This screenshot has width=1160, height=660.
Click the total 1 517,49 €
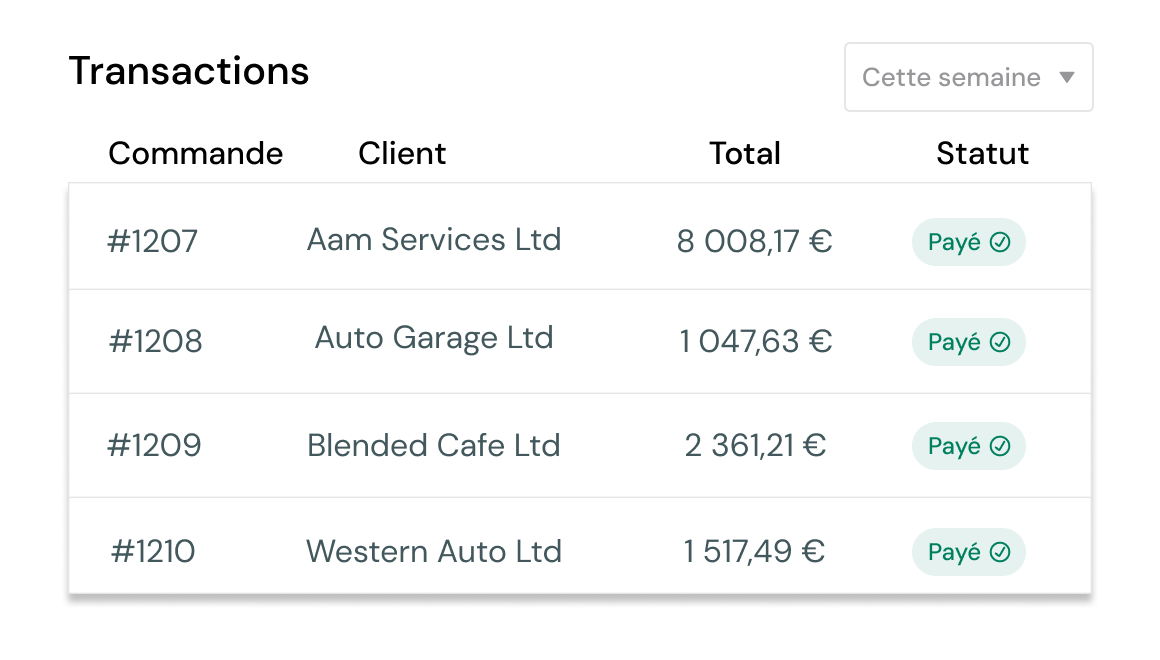(754, 551)
